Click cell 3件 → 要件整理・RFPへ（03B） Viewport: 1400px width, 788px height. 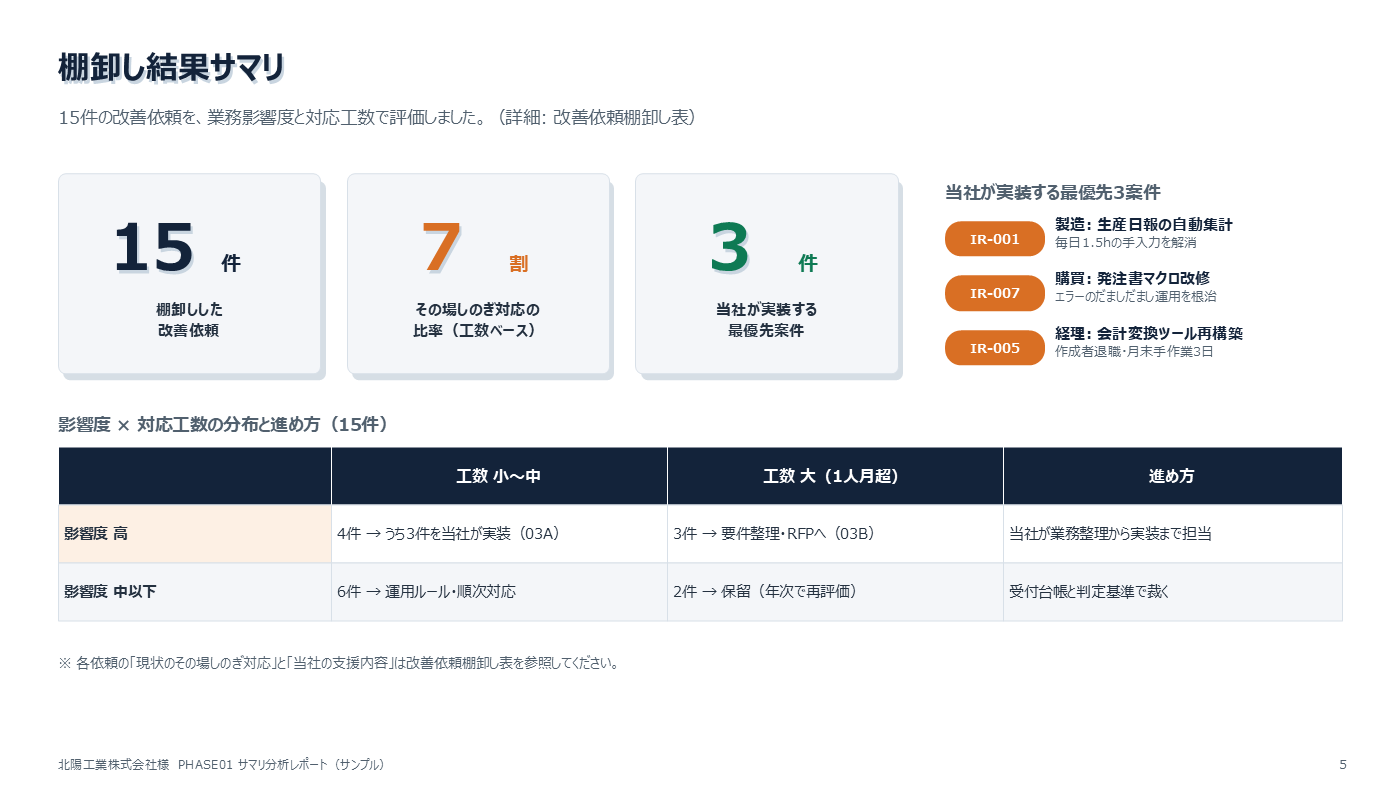point(835,534)
